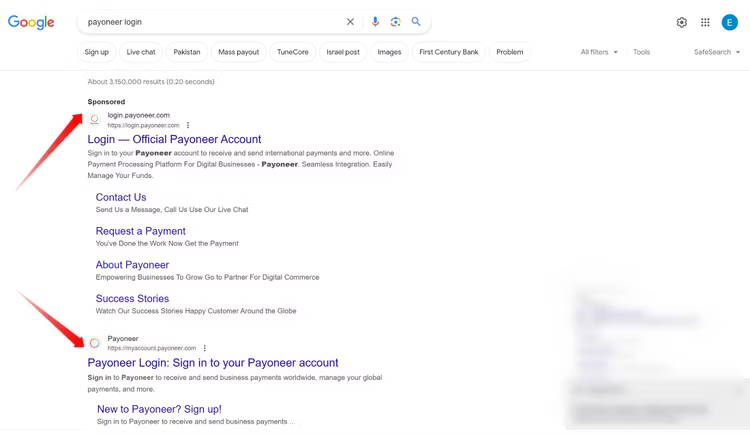Open the Google apps grid
750x435 pixels.
(x=705, y=23)
